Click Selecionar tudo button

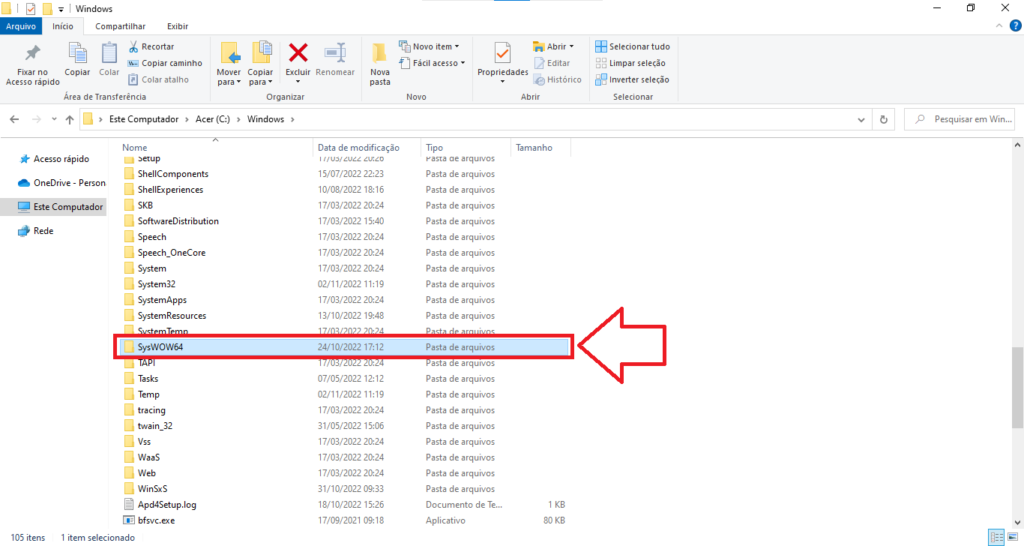(x=632, y=46)
